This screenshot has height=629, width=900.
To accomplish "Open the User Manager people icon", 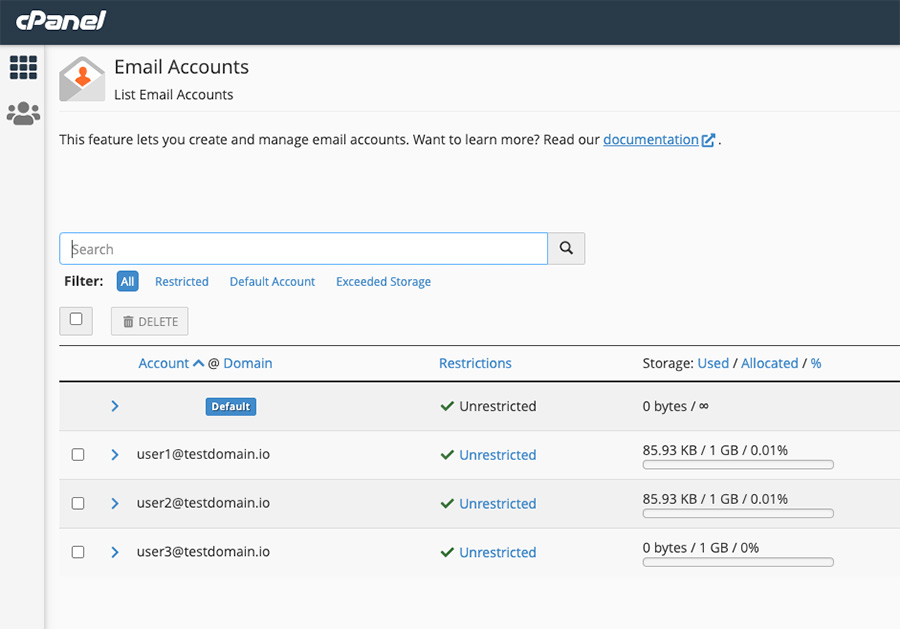I will click(23, 114).
